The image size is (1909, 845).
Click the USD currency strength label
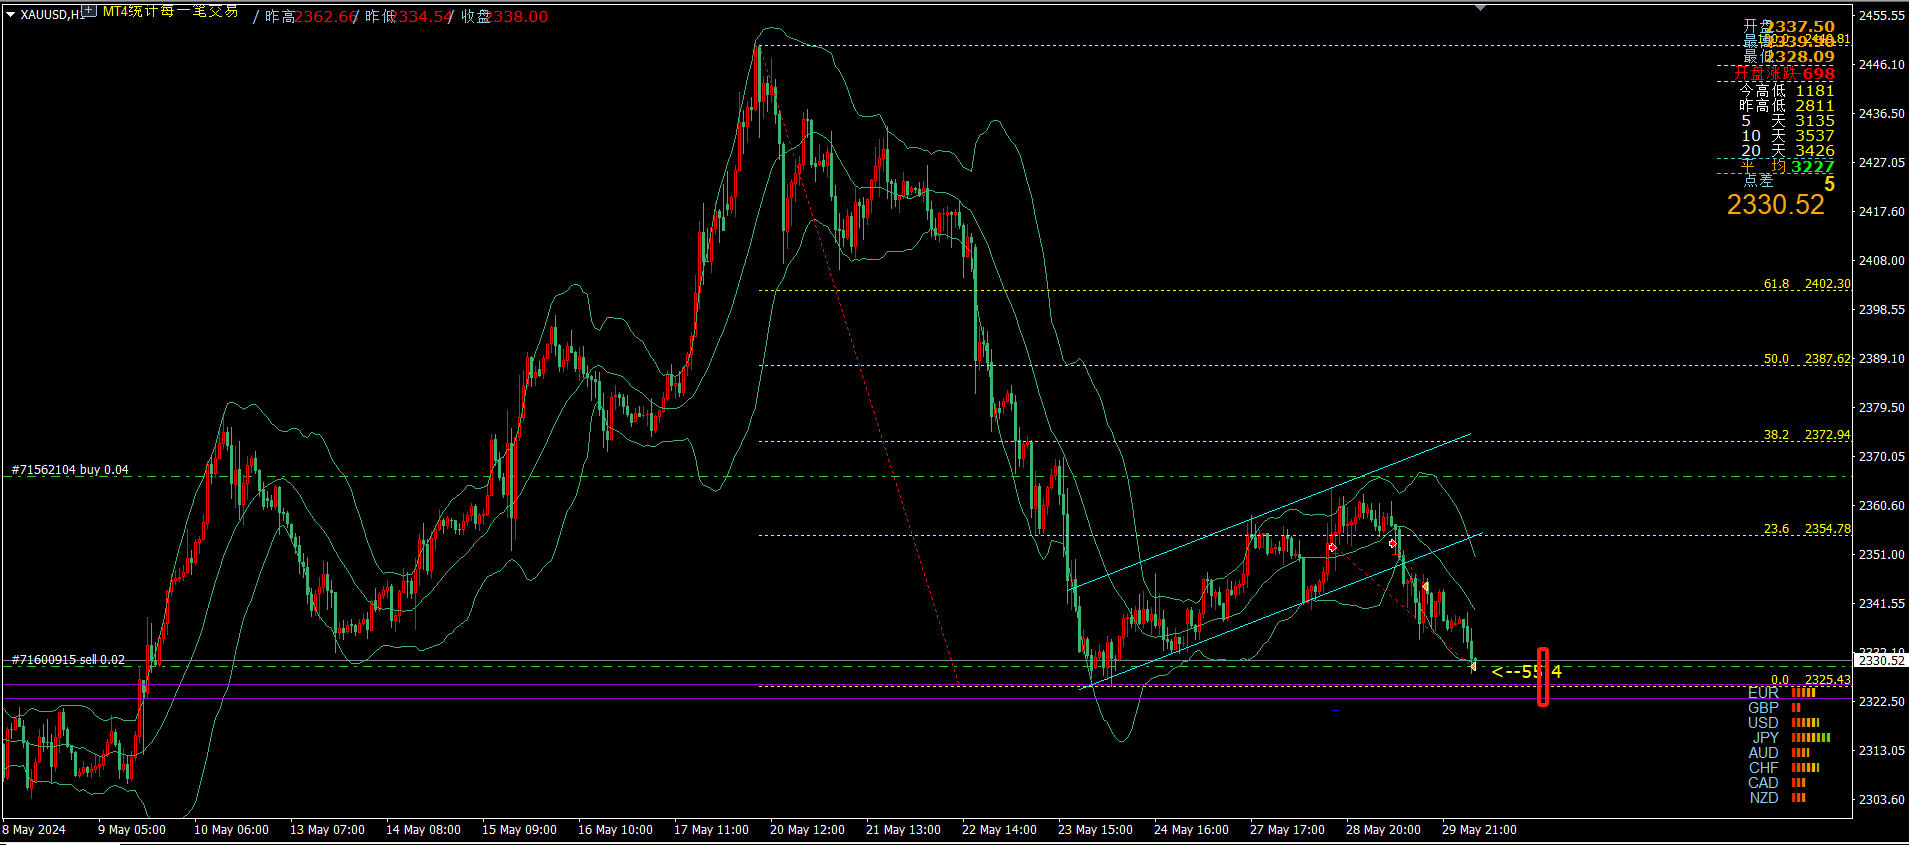[x=1763, y=723]
